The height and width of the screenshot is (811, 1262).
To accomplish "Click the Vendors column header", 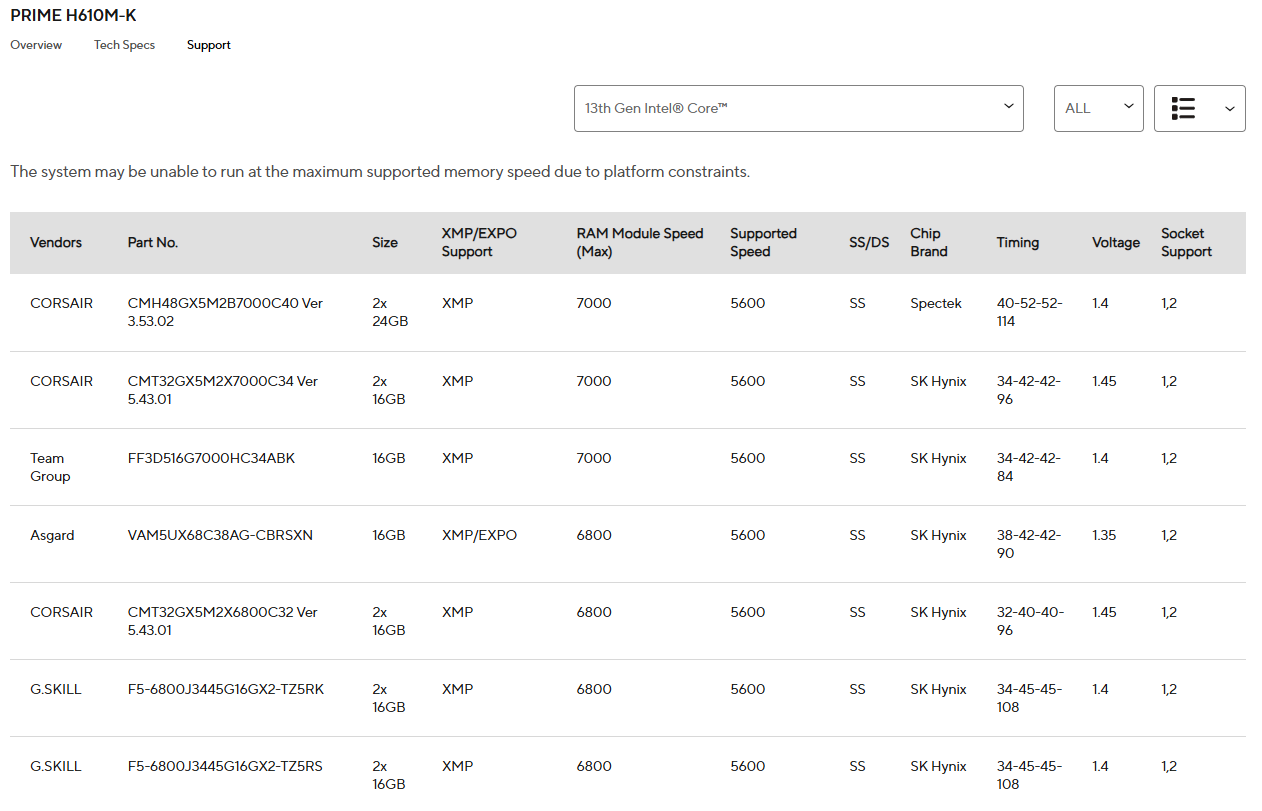I will [56, 242].
